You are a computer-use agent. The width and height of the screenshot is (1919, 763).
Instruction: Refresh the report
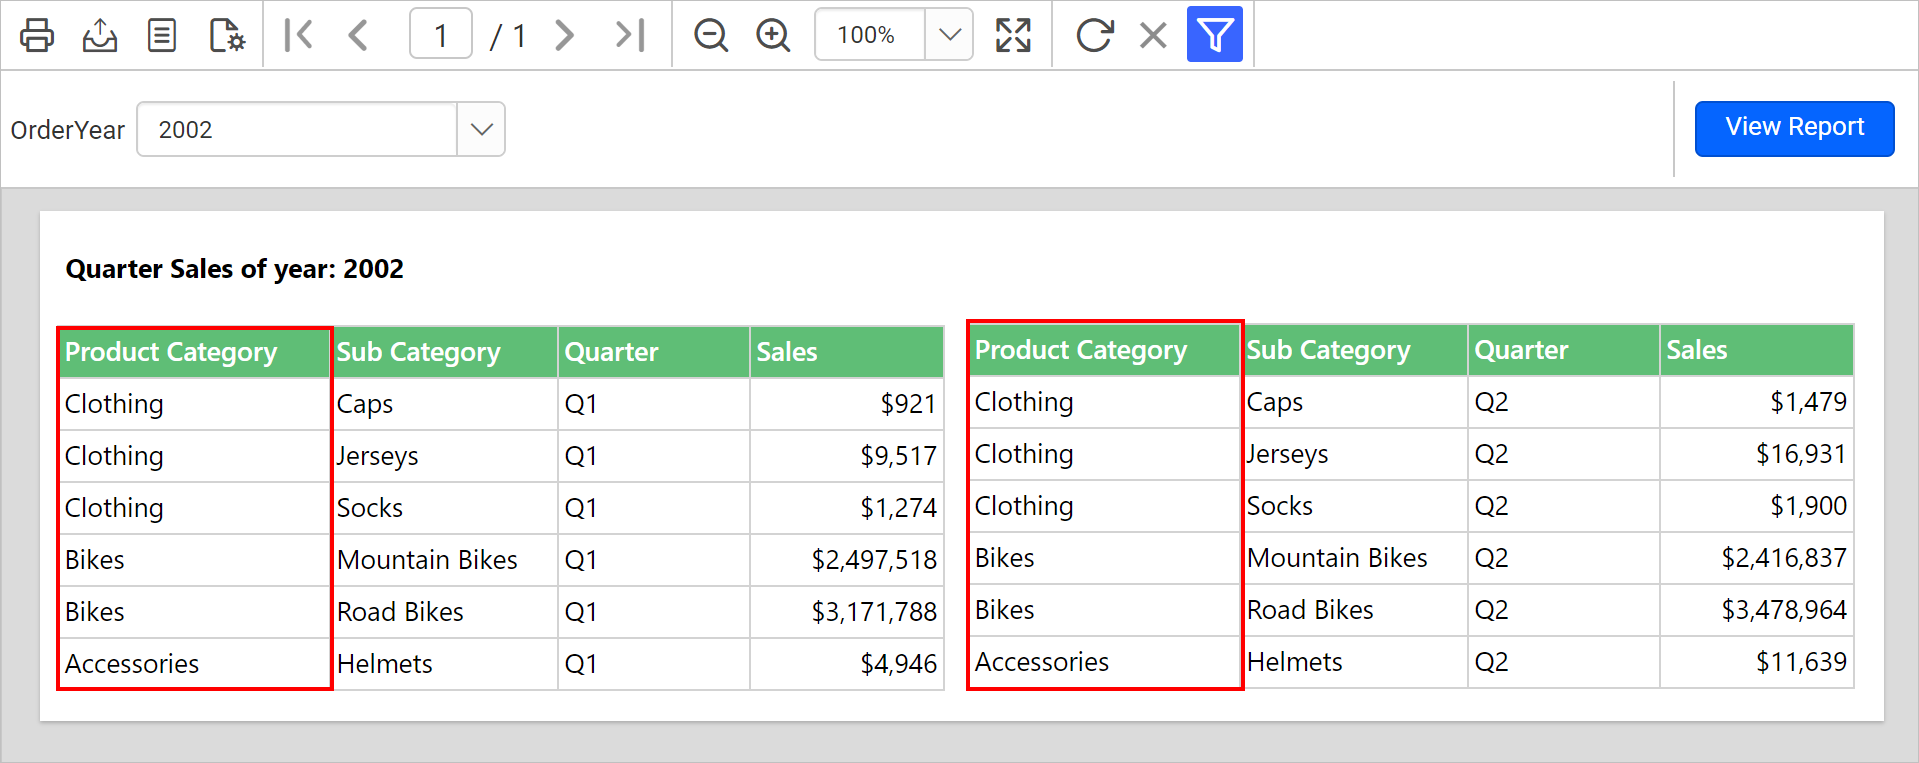pos(1094,35)
